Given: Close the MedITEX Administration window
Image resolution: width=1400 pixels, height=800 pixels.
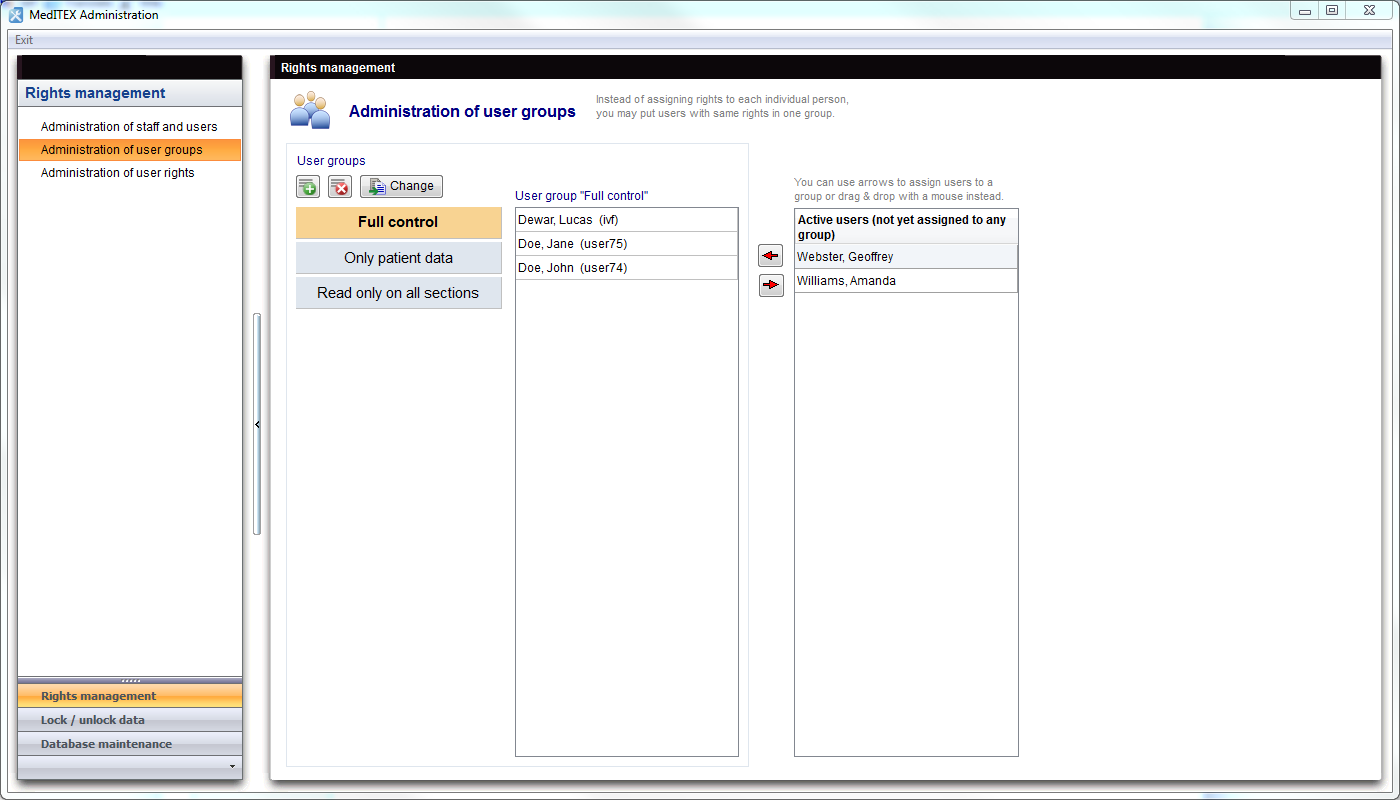Looking at the screenshot, I should pos(1369,11).
